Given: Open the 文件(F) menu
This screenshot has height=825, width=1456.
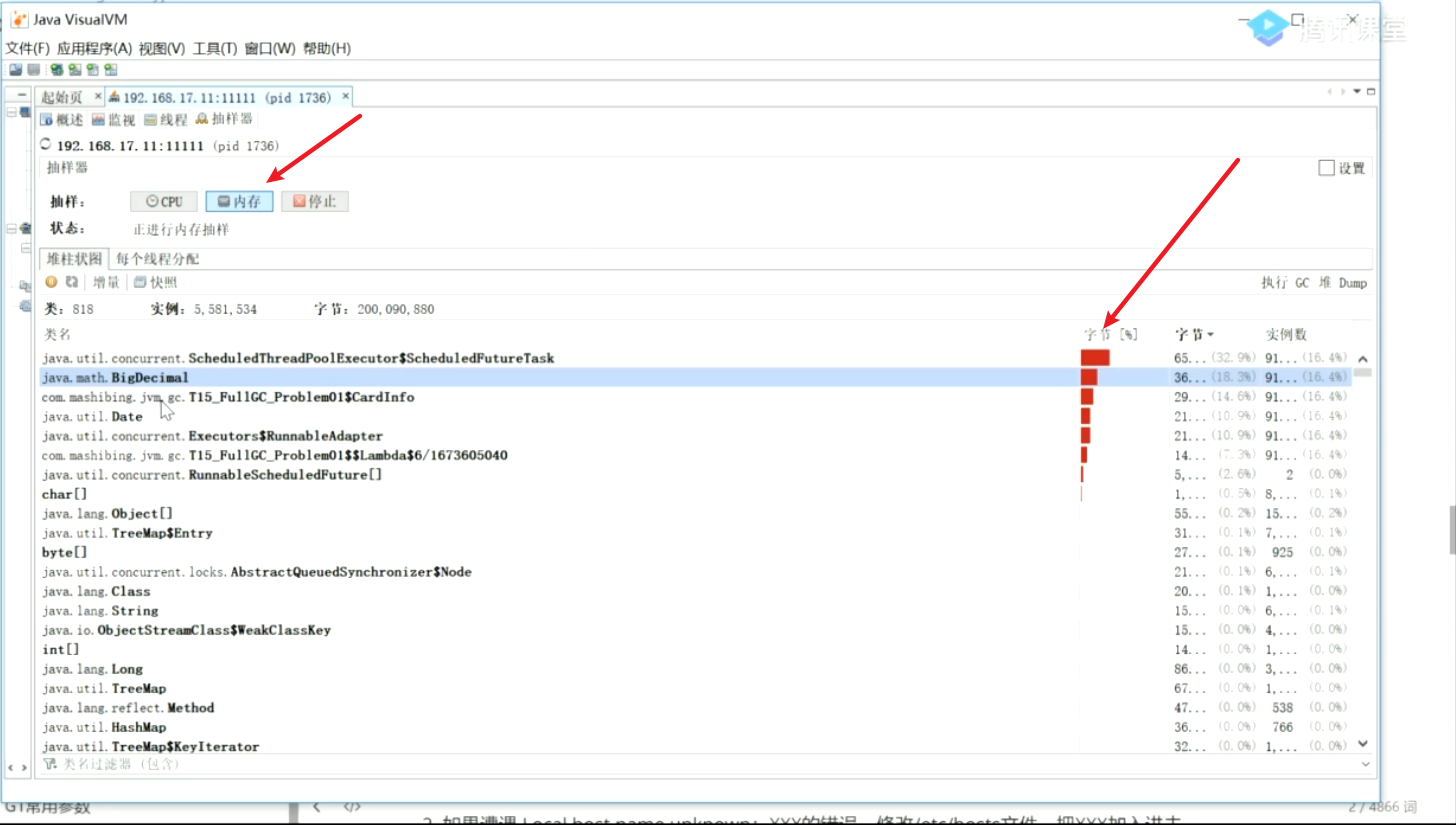Looking at the screenshot, I should coord(27,48).
